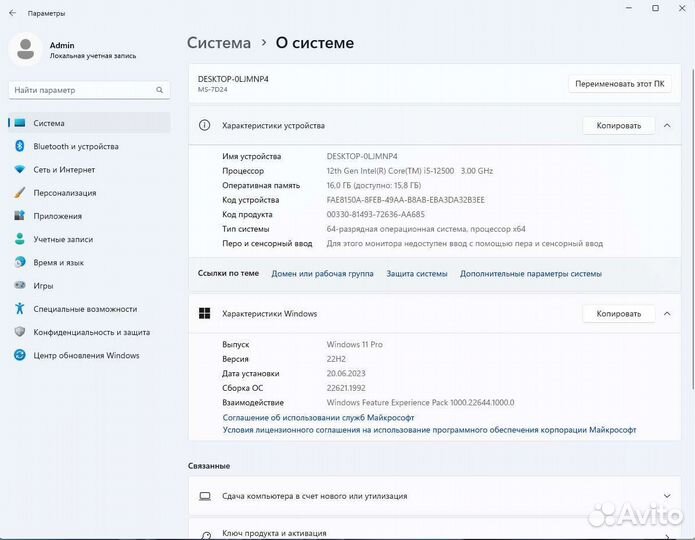Open Конфиденциальность и защита settings

[90, 332]
